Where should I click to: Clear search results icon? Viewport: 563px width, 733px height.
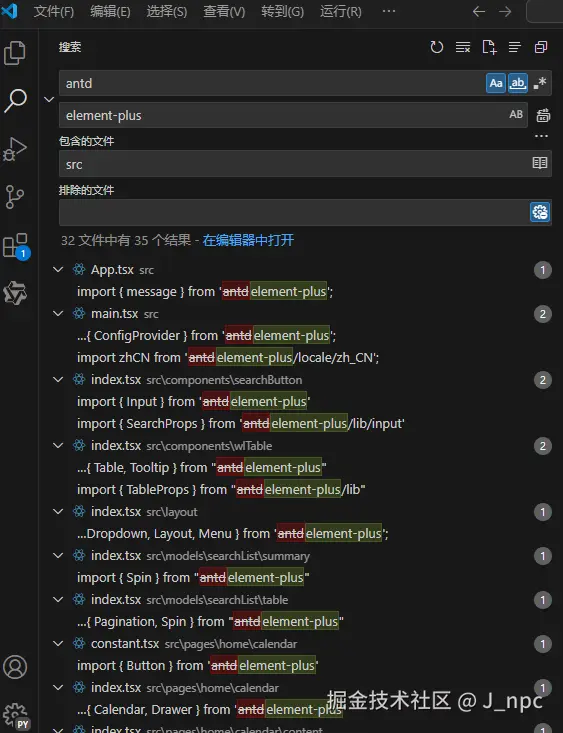pos(463,47)
